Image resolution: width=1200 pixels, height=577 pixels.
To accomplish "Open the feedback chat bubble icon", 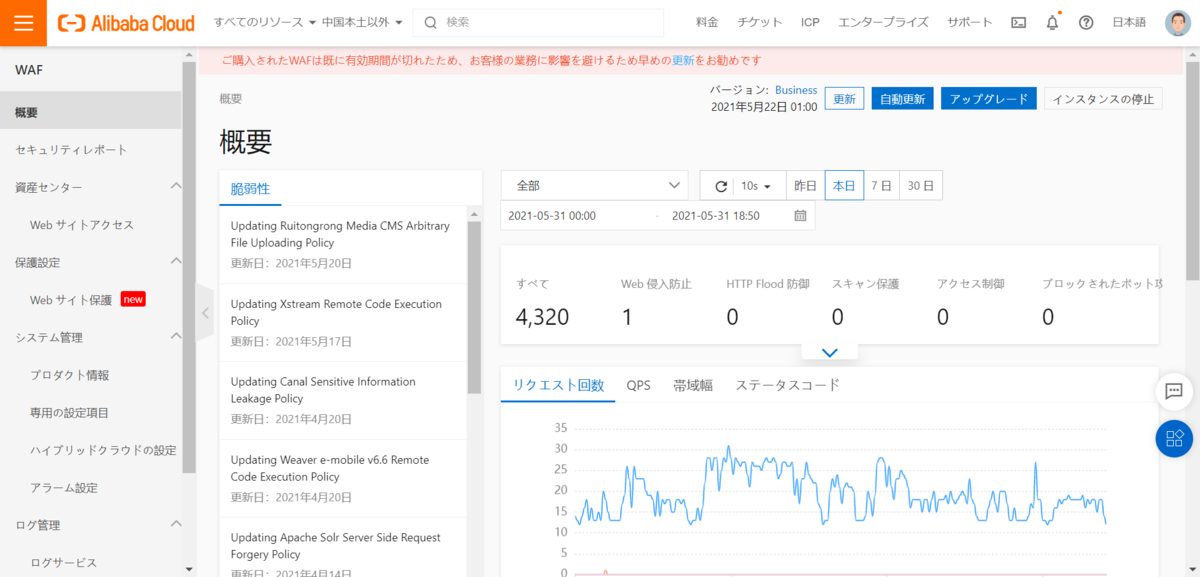I will [1174, 392].
